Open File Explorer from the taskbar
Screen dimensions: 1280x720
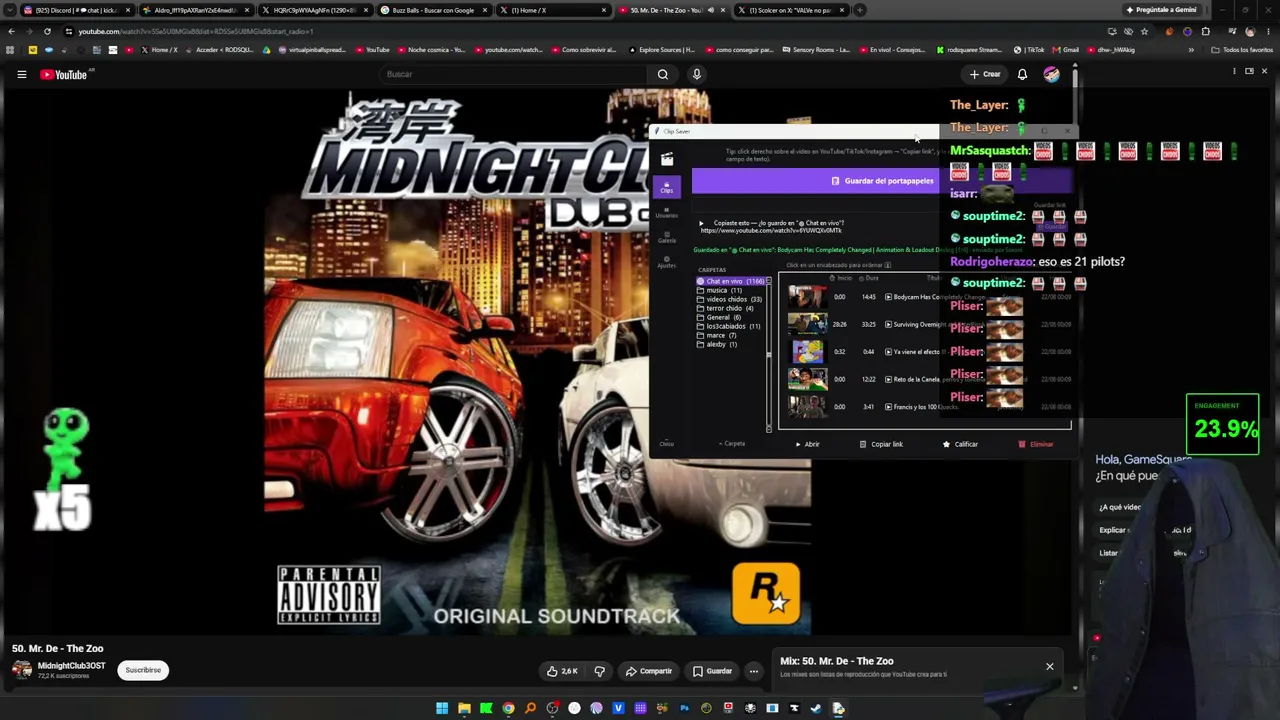pos(464,708)
